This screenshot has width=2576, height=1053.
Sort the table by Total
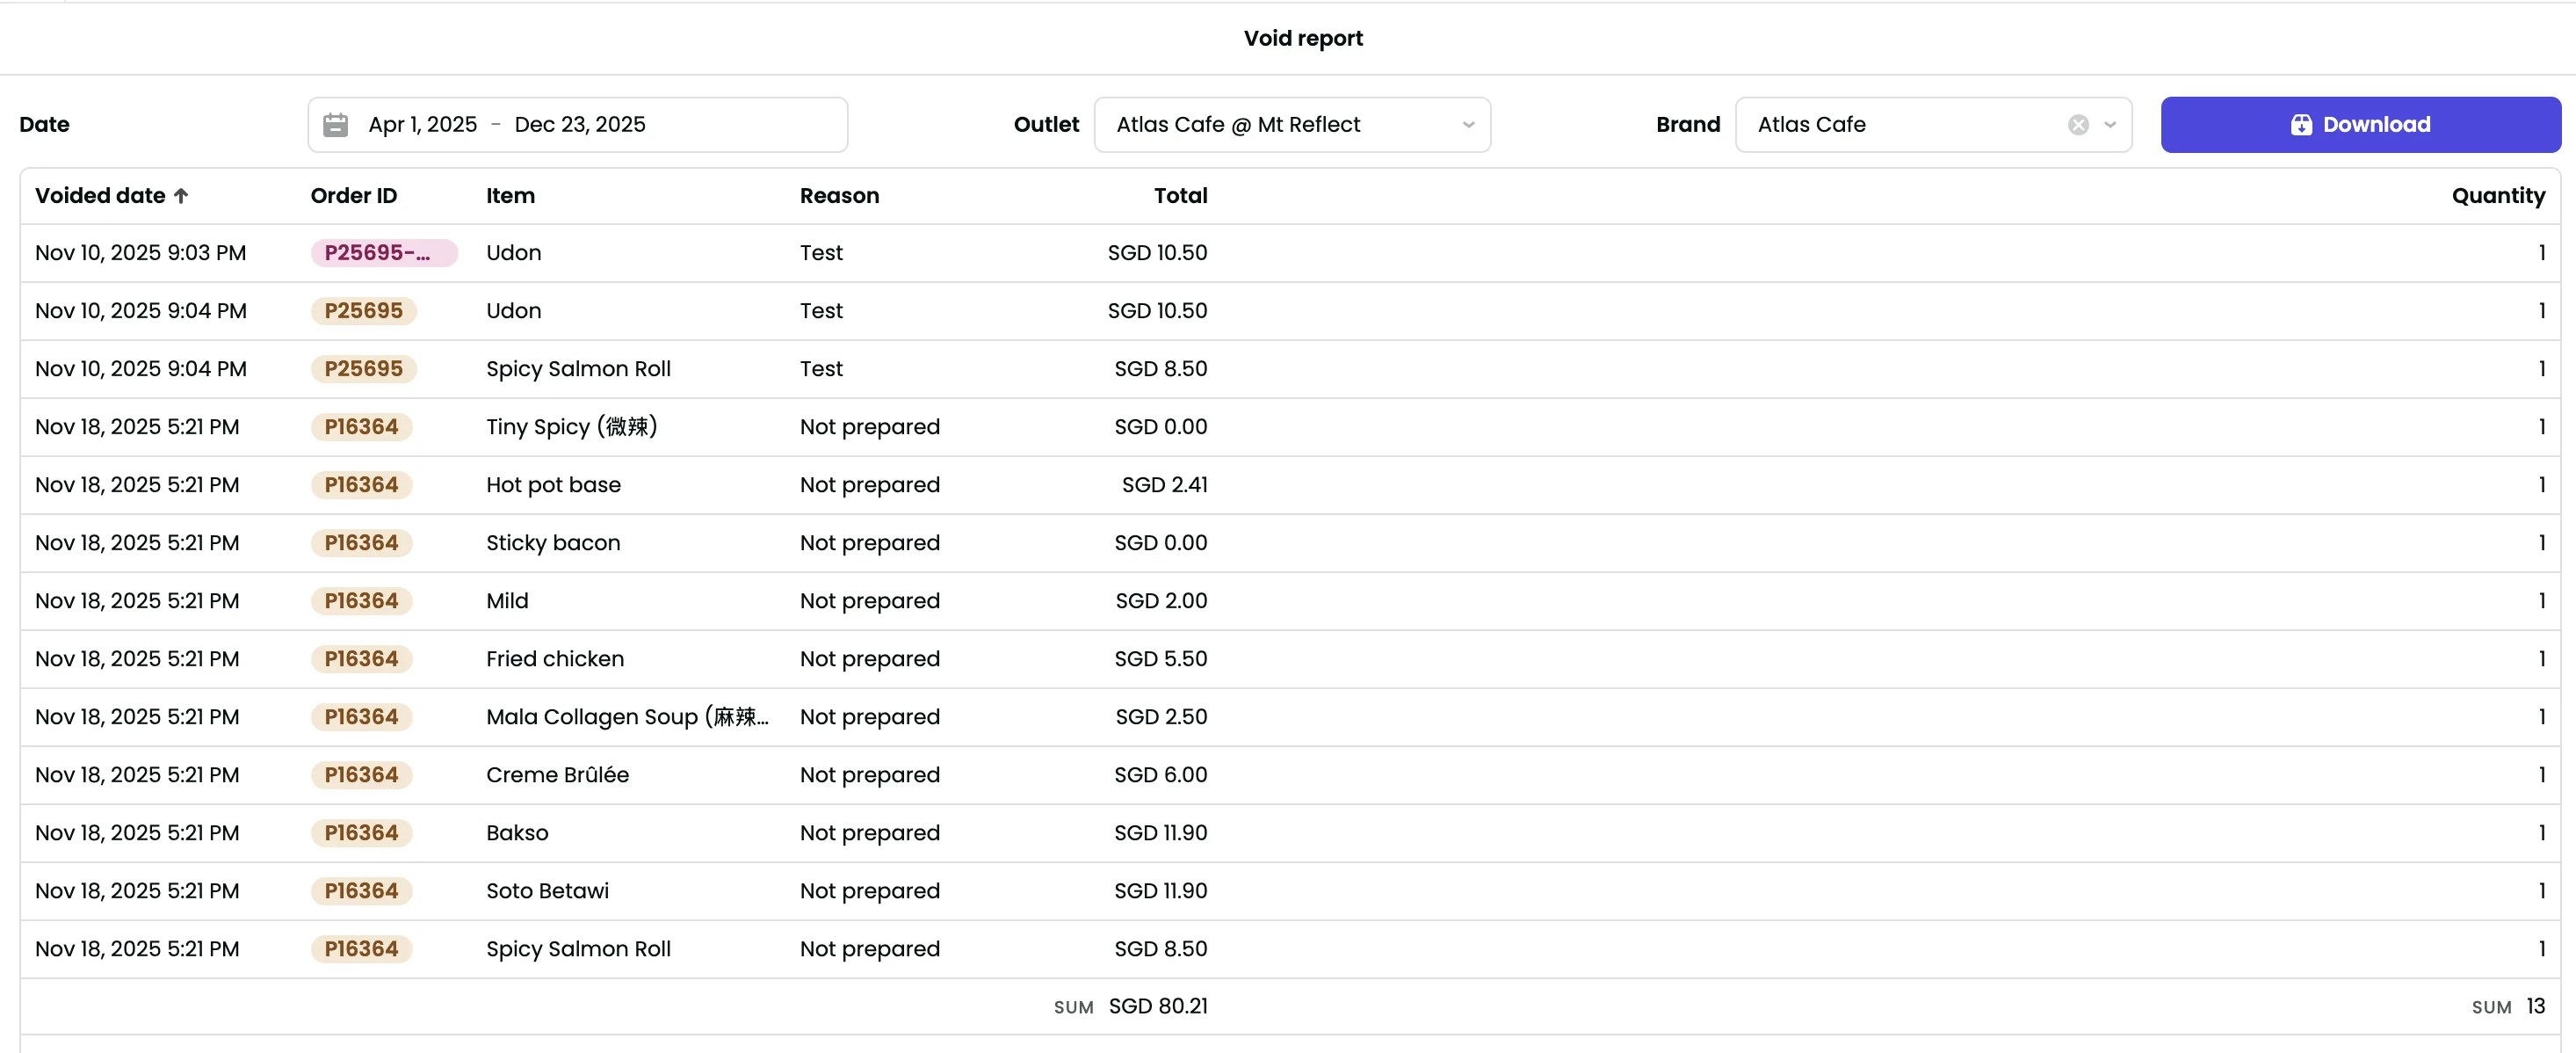tap(1180, 195)
